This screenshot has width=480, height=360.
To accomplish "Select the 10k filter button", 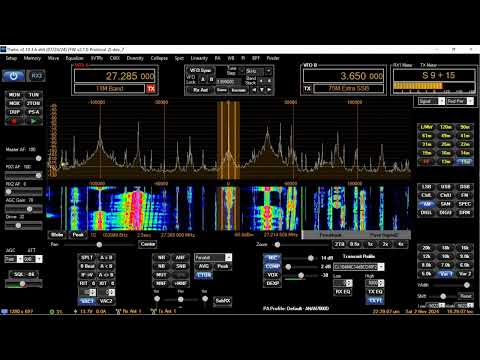I will tap(445, 257).
